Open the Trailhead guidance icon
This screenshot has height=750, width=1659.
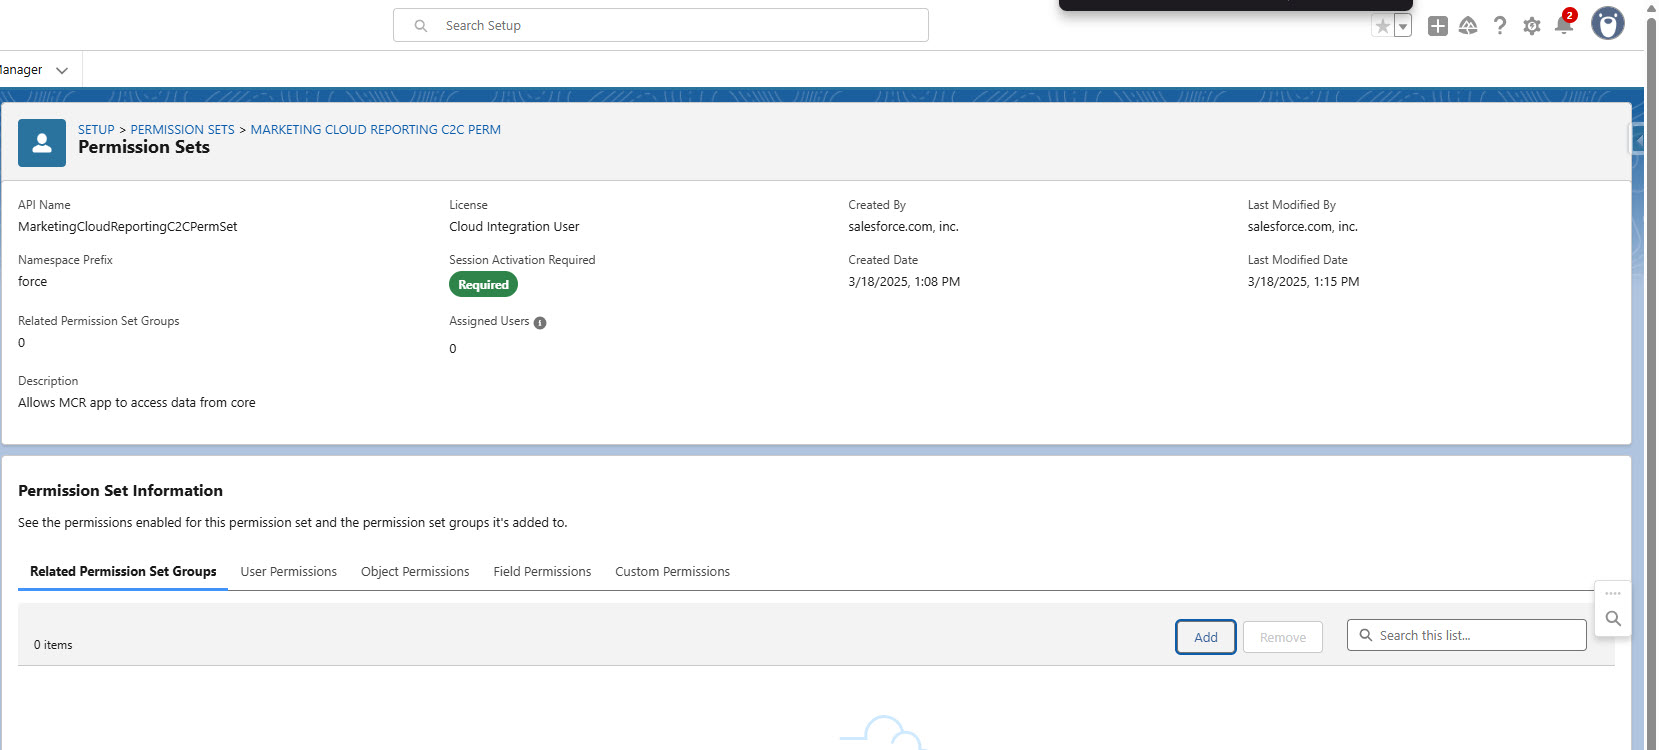pyautogui.click(x=1468, y=26)
